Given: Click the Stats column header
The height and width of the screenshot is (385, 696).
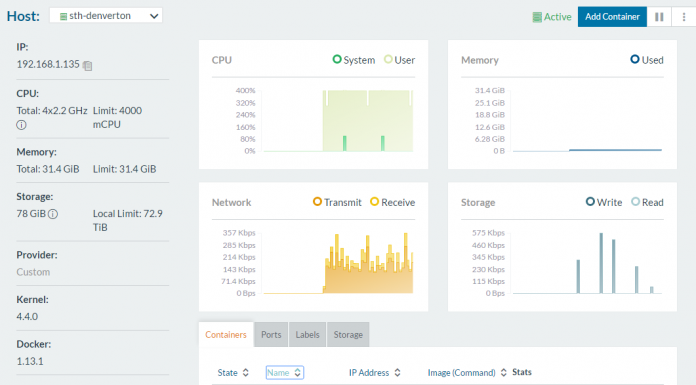Looking at the screenshot, I should [522, 372].
